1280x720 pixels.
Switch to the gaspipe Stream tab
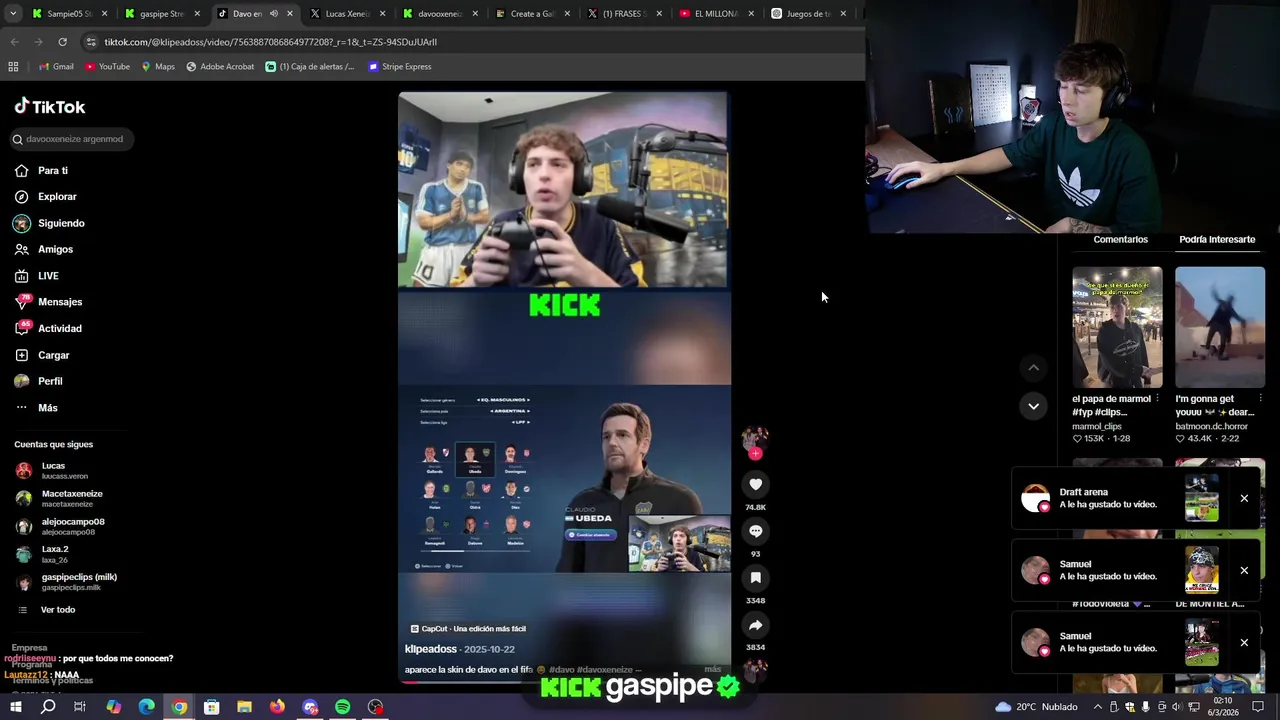(x=161, y=14)
